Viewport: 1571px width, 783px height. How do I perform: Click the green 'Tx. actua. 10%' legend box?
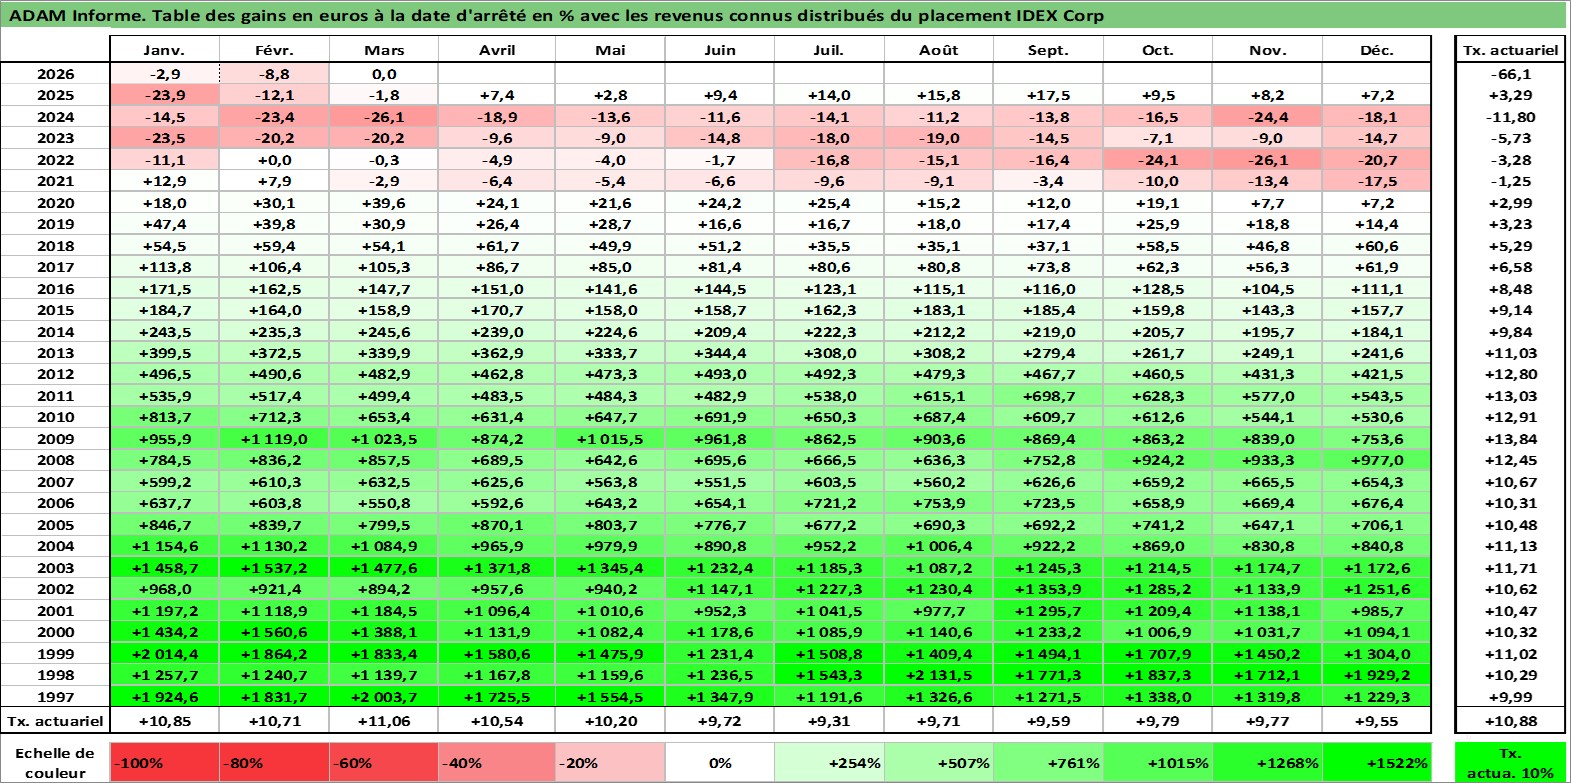[1510, 762]
